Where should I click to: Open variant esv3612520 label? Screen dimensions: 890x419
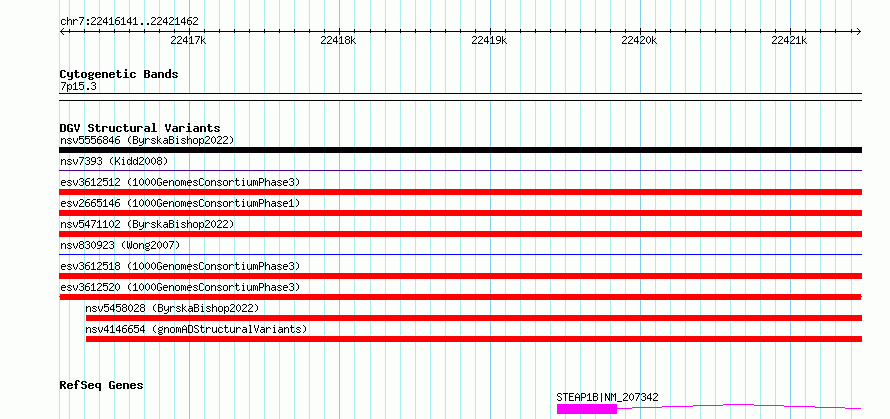[180, 287]
